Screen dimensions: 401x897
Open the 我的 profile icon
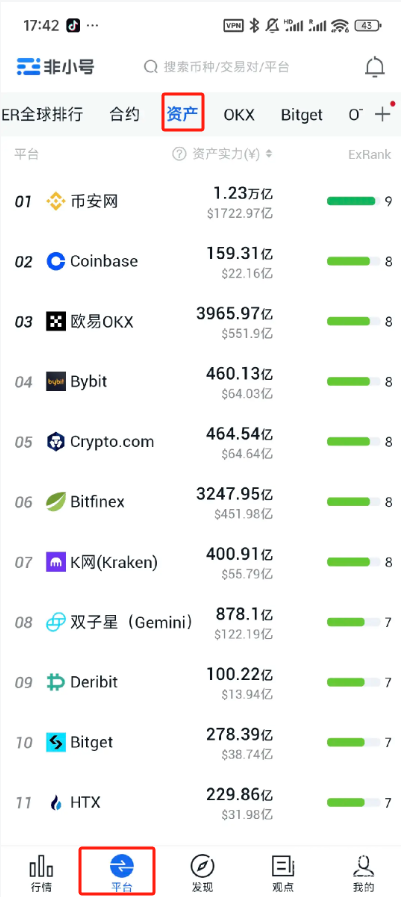[x=363, y=866]
